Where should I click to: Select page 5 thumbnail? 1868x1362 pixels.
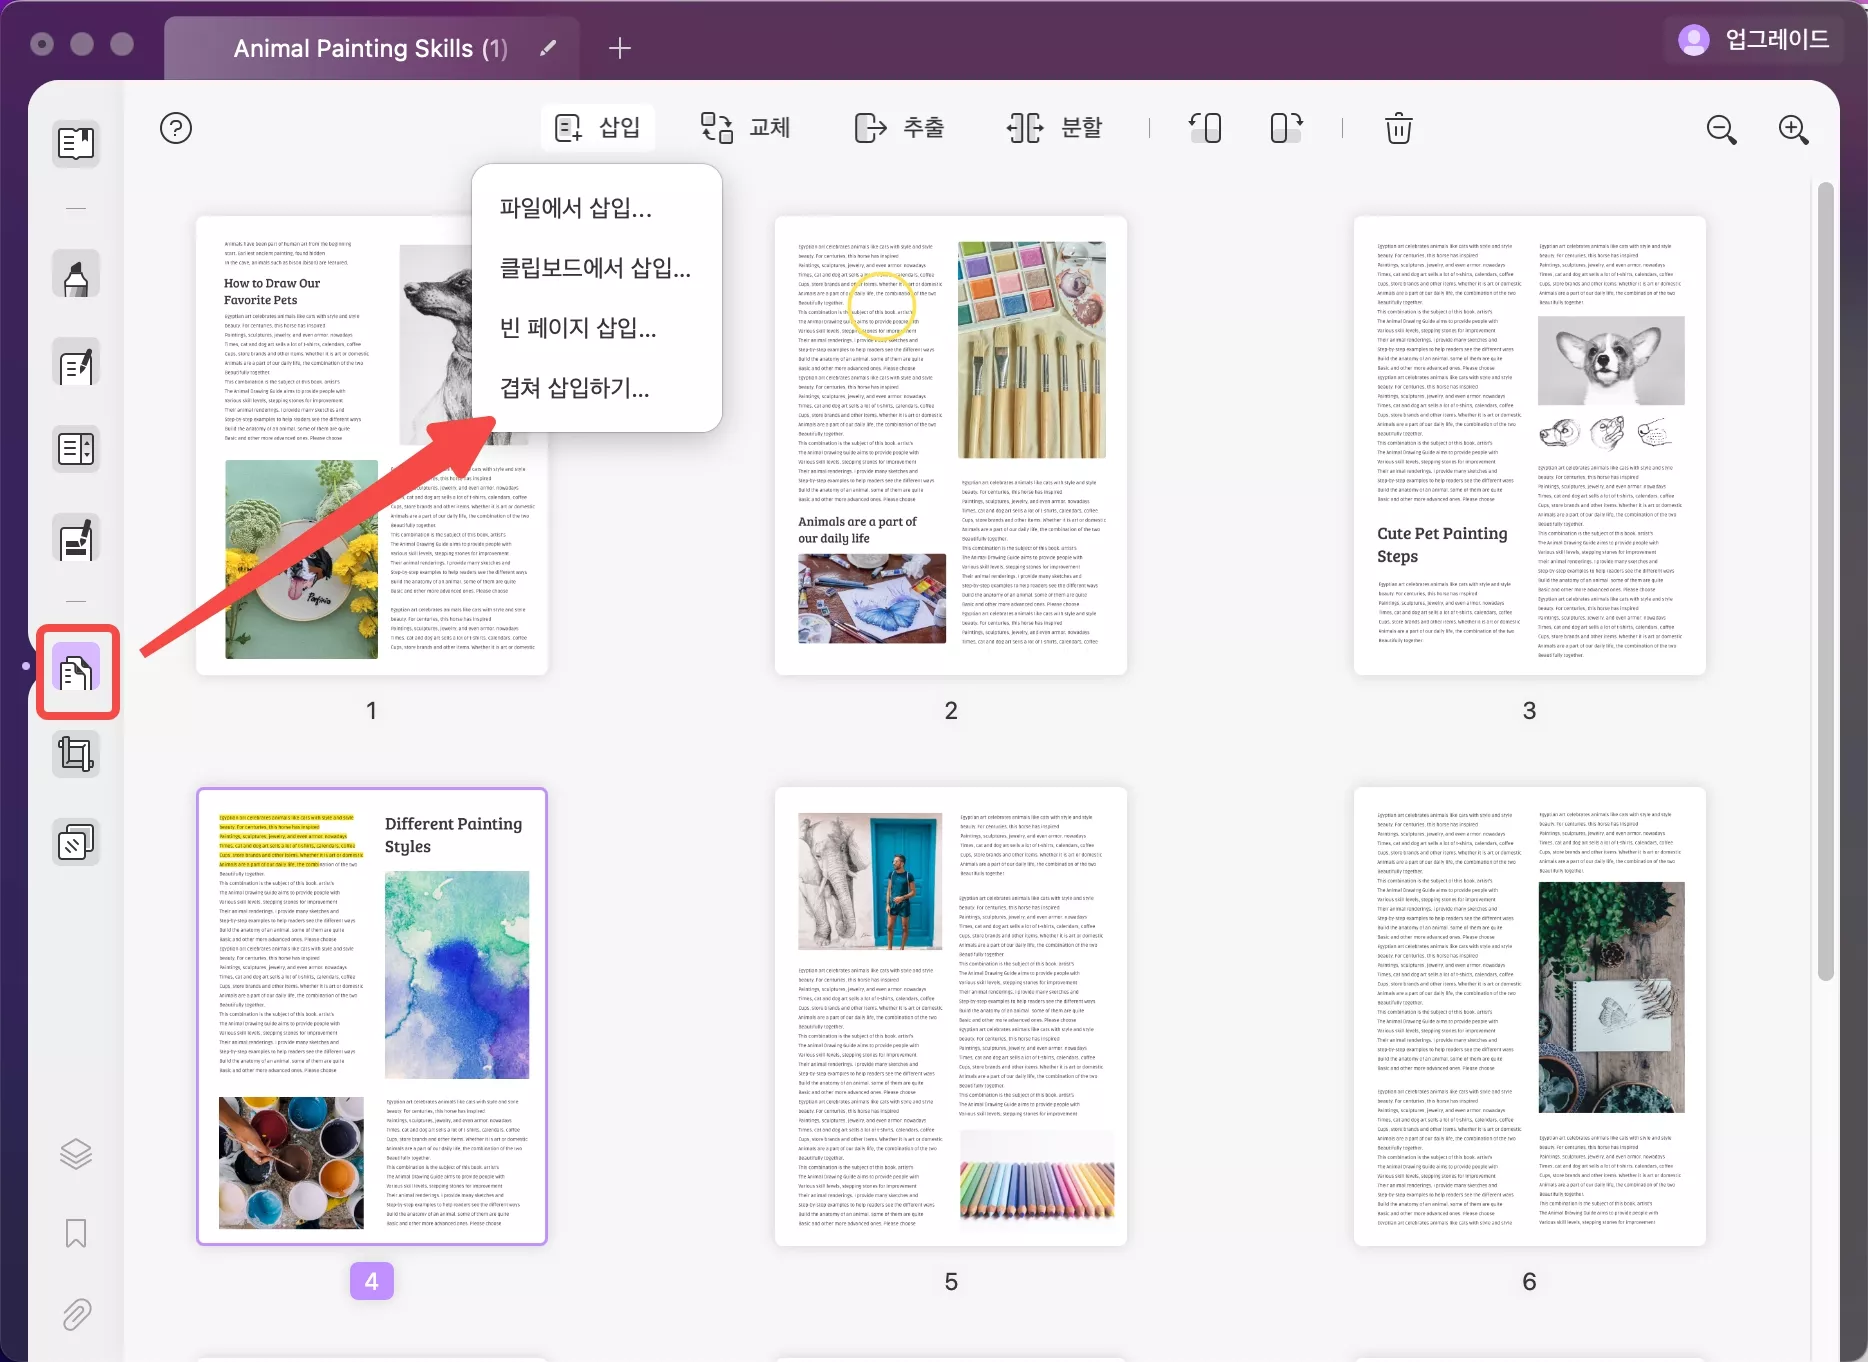951,1016
